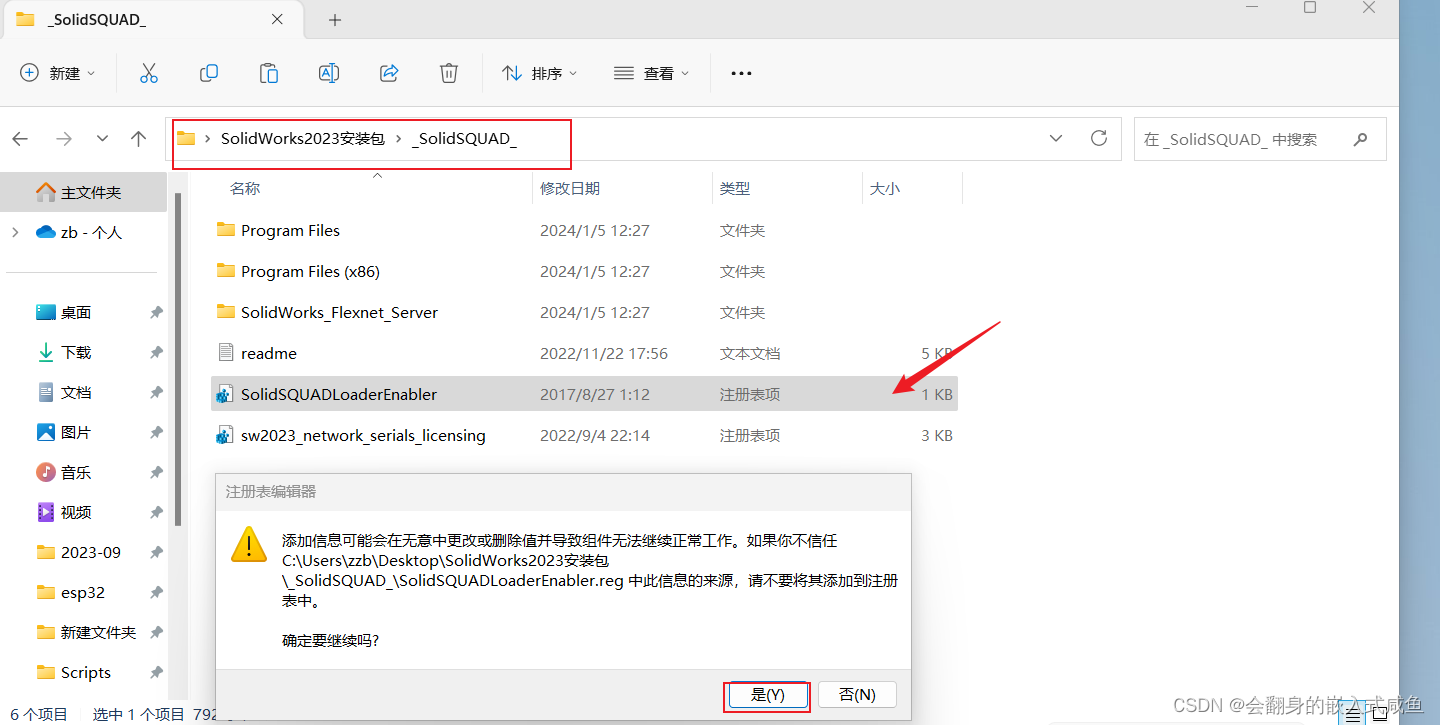Open 文档 in the navigation pane
This screenshot has height=725, width=1440.
pyautogui.click(x=76, y=392)
